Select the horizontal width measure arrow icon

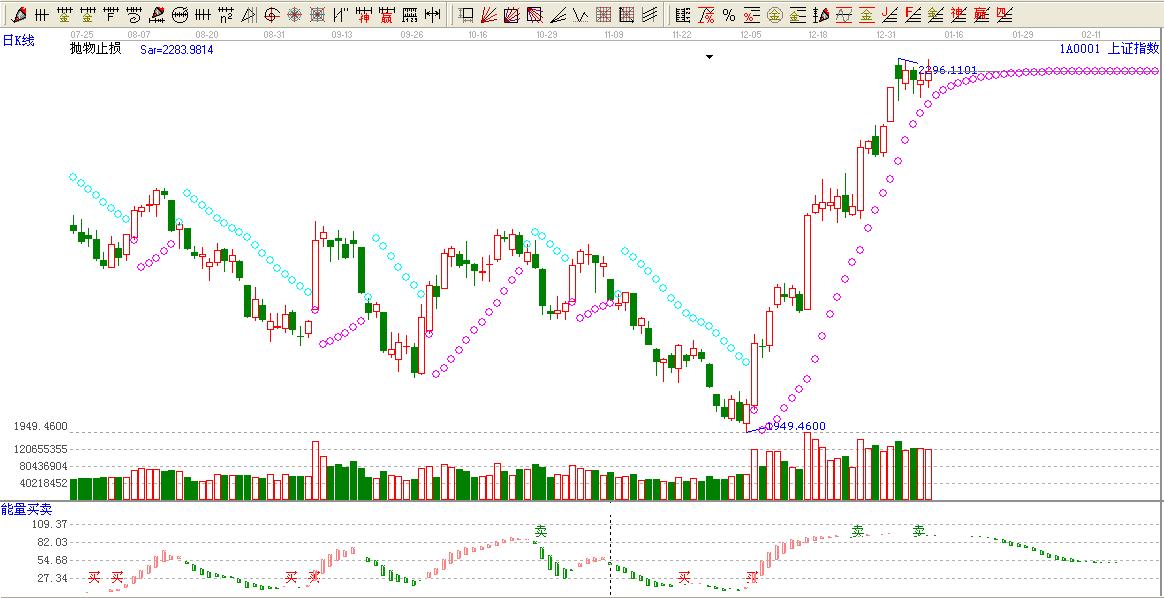[x=432, y=15]
